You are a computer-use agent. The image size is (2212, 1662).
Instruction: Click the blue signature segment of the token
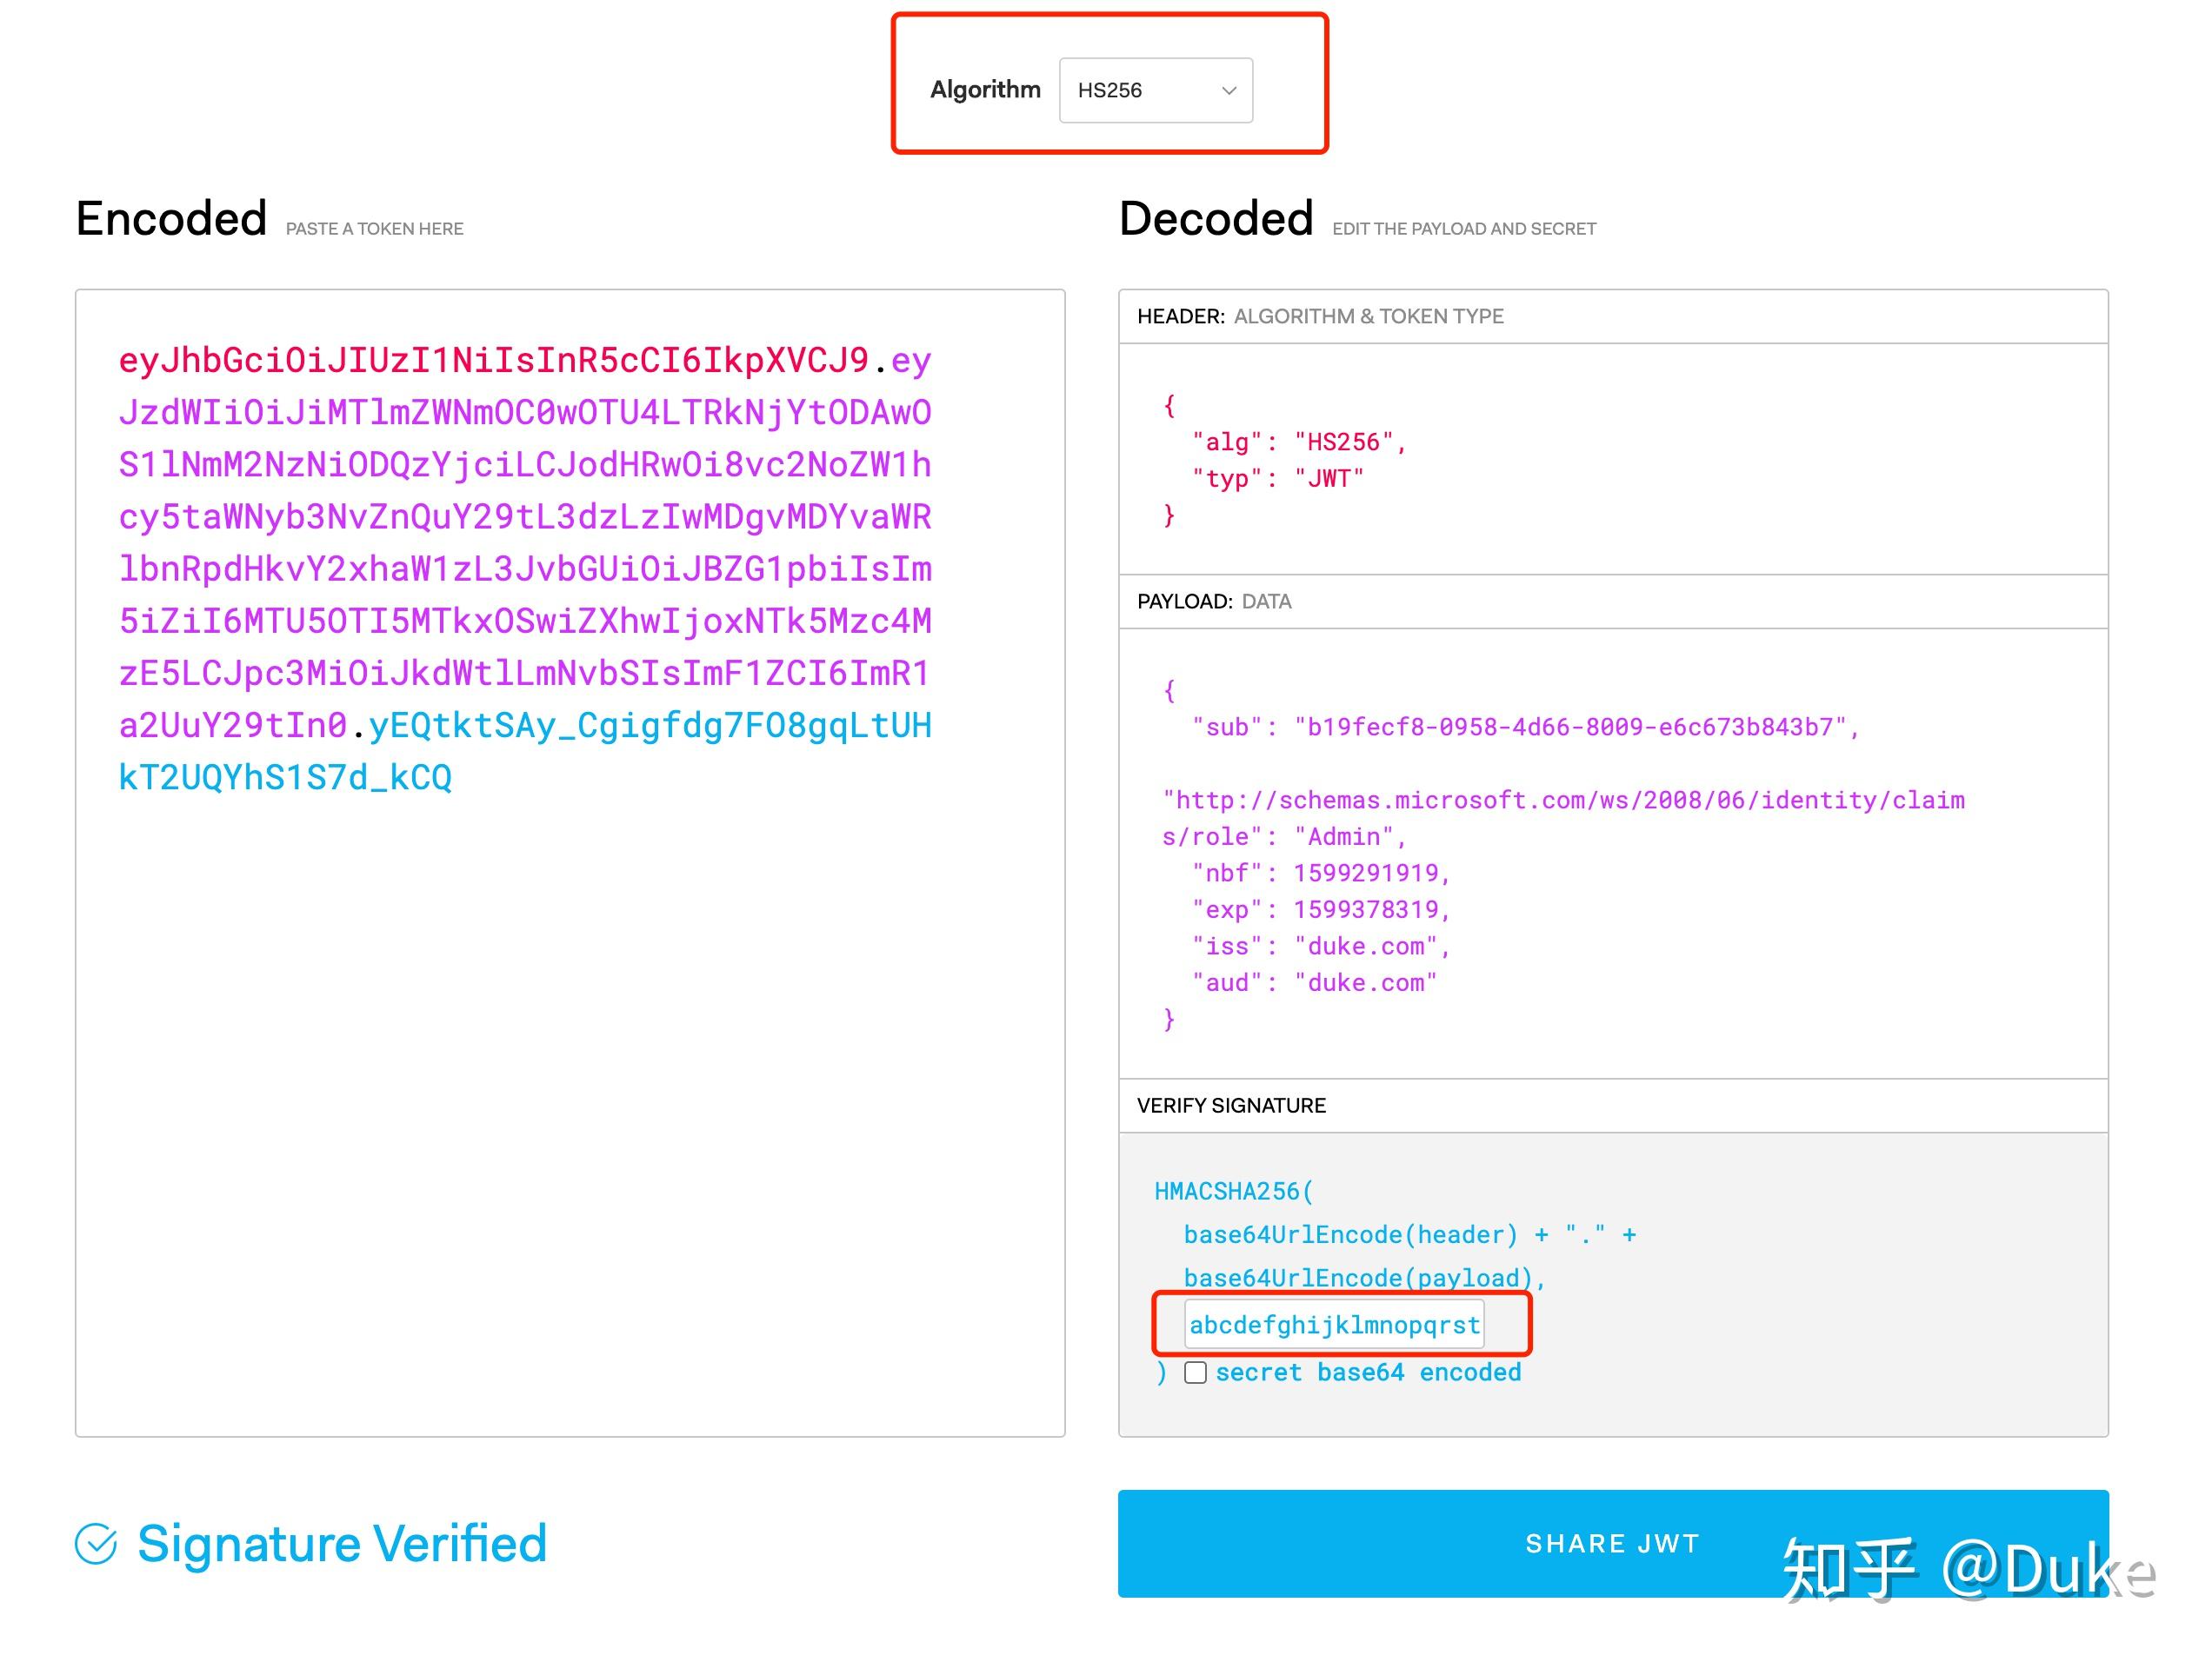(650, 726)
